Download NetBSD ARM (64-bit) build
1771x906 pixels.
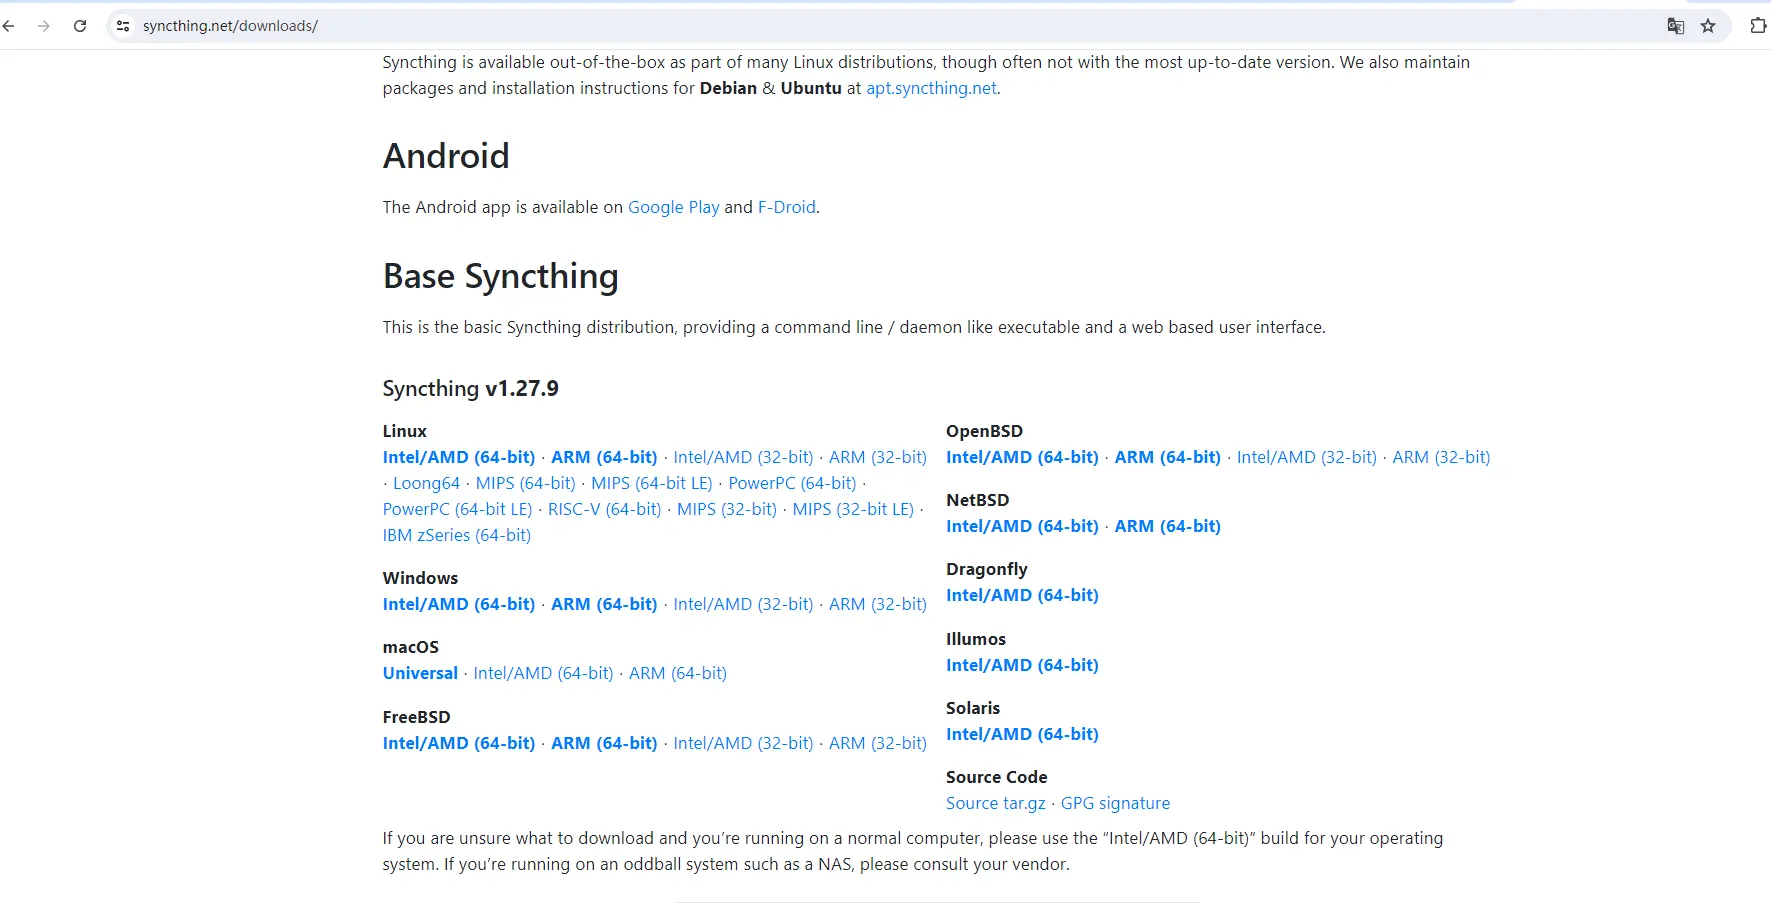[1167, 526]
